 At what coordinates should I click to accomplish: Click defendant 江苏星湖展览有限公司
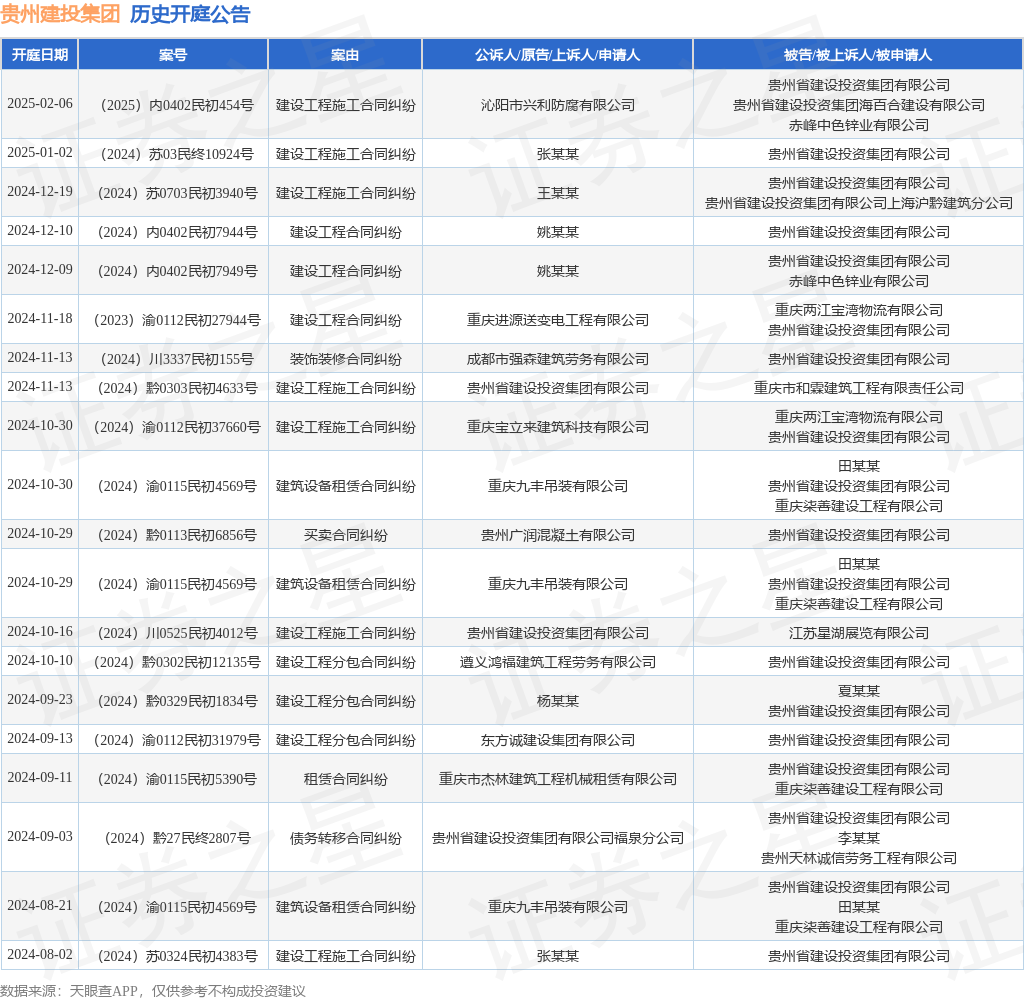click(858, 633)
